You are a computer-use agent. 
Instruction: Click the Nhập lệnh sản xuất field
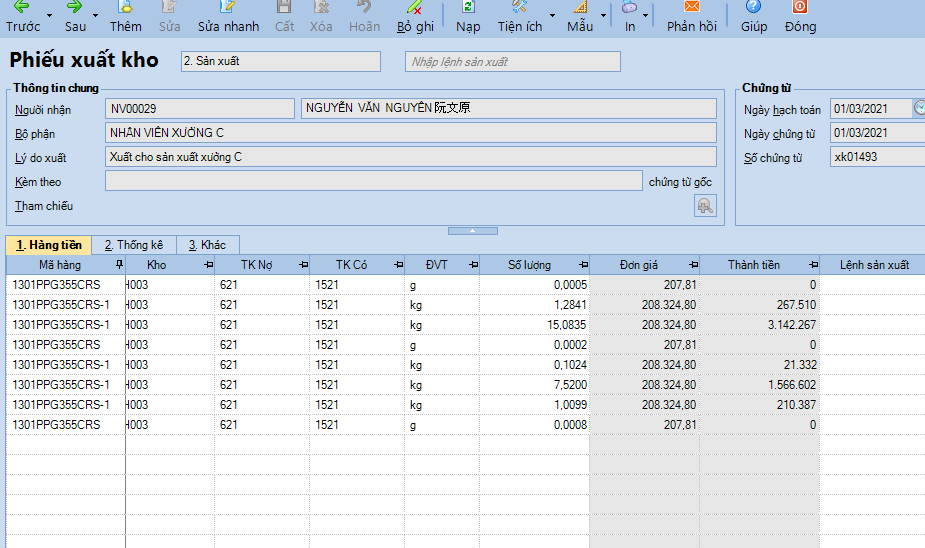[513, 61]
